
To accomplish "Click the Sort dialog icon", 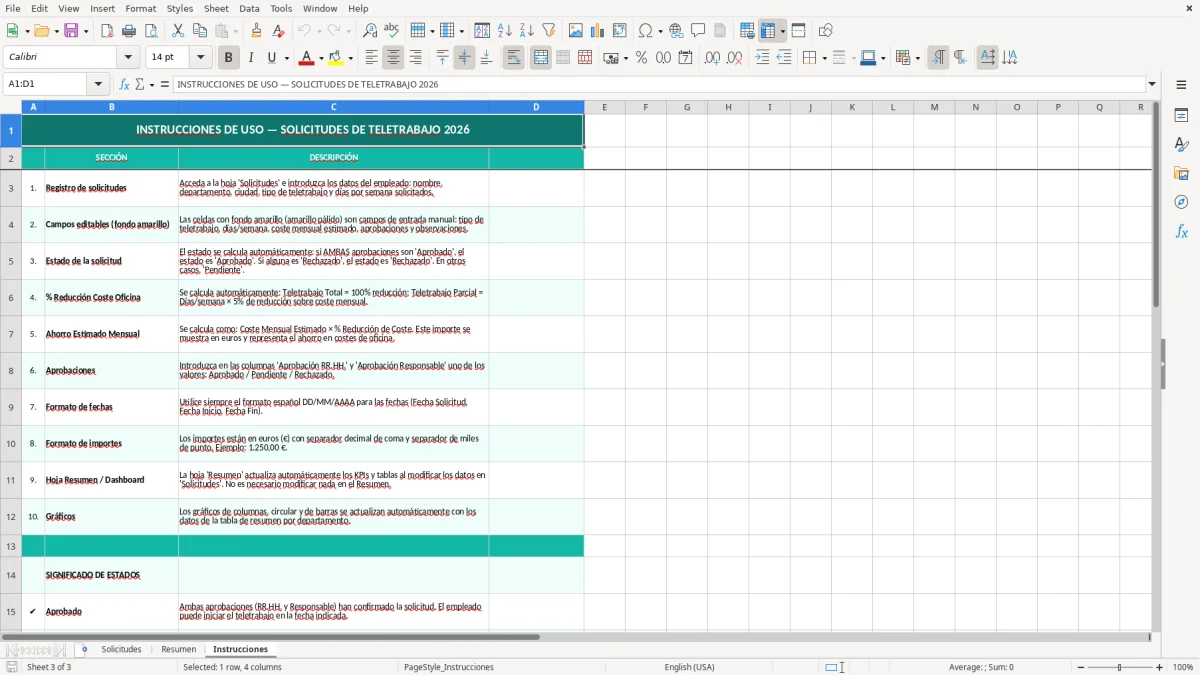I will pos(482,31).
